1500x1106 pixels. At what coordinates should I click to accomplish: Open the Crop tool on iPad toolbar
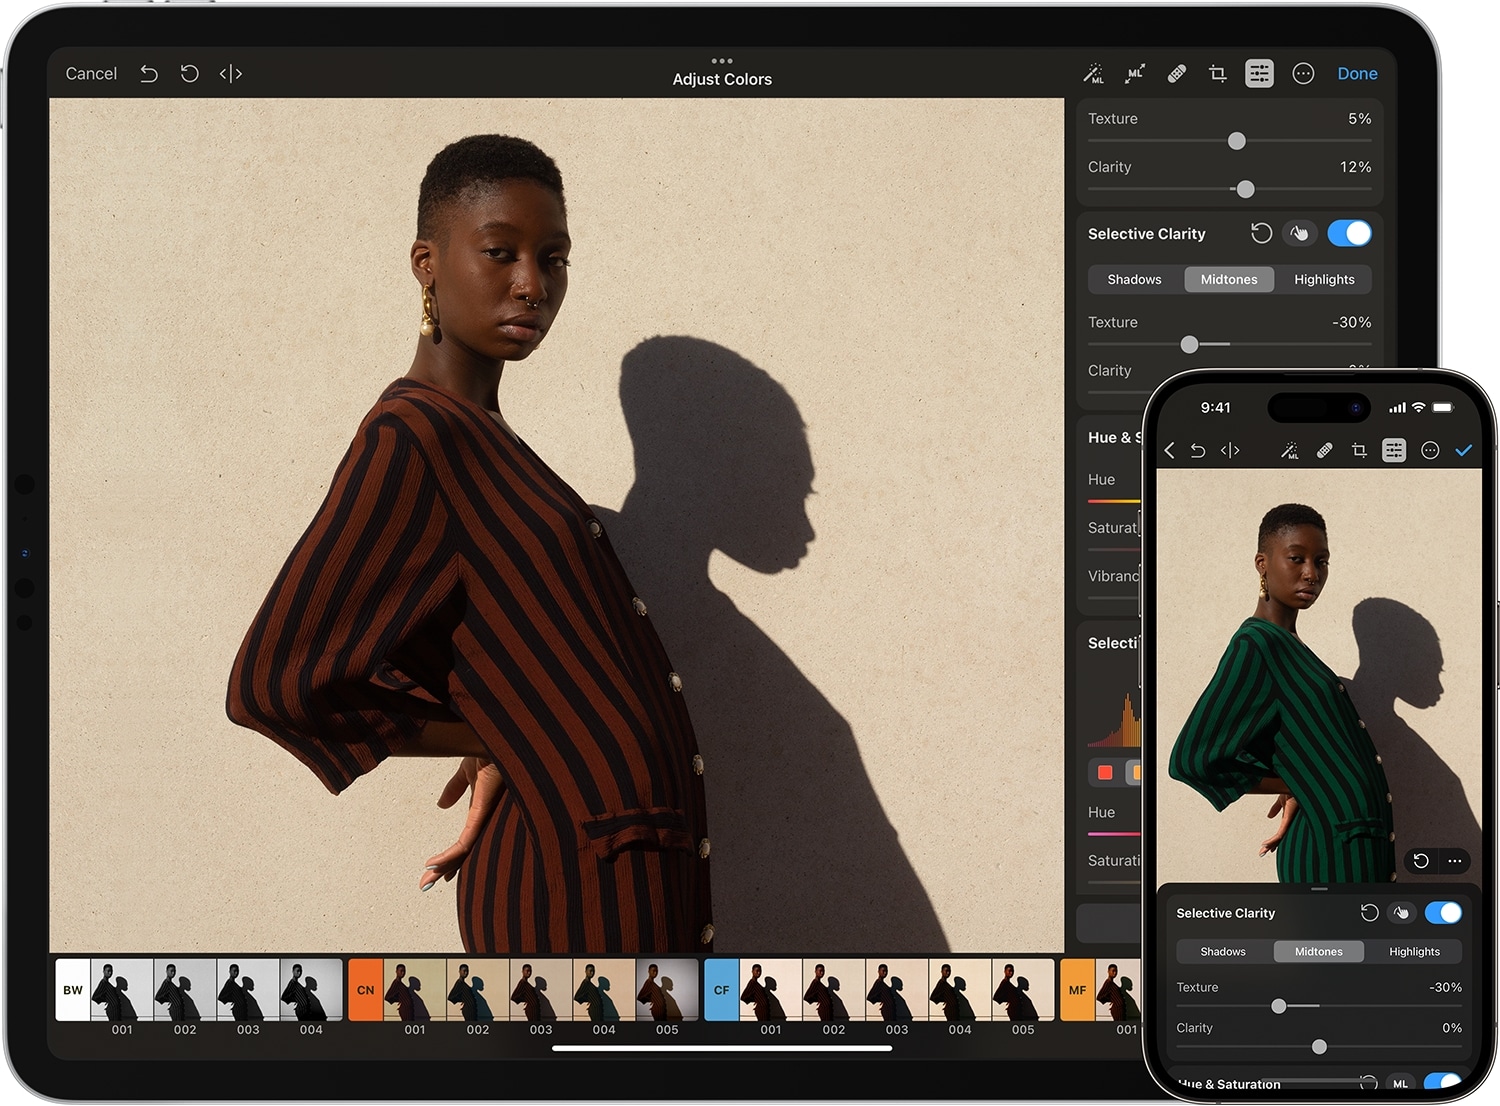pyautogui.click(x=1217, y=74)
